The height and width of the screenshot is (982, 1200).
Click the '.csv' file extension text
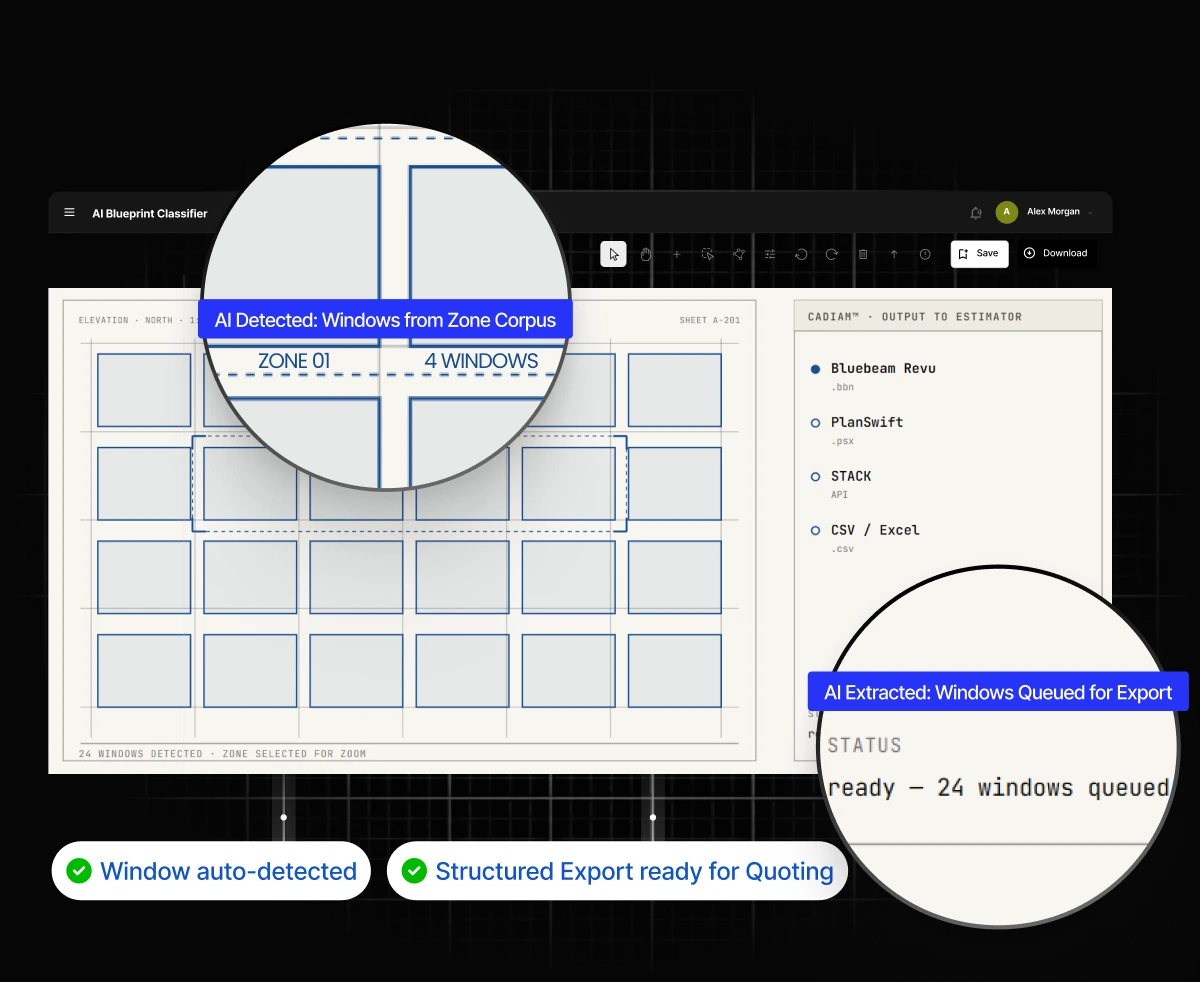[841, 549]
